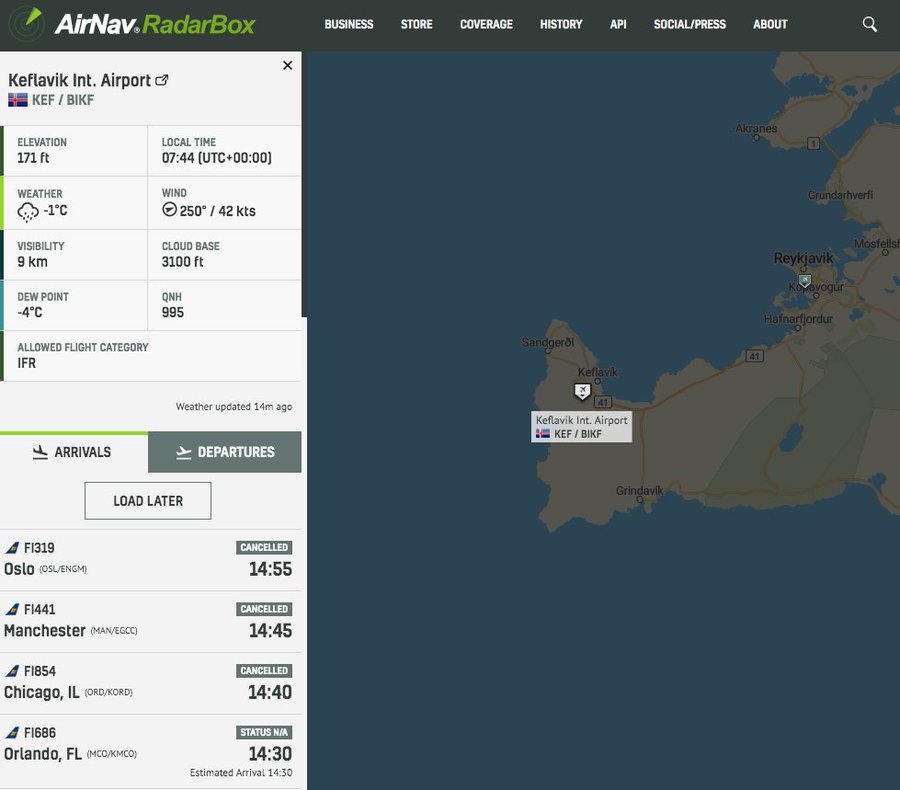Click the Keflavik Int. Airport title
This screenshot has width=900, height=790.
[79, 80]
